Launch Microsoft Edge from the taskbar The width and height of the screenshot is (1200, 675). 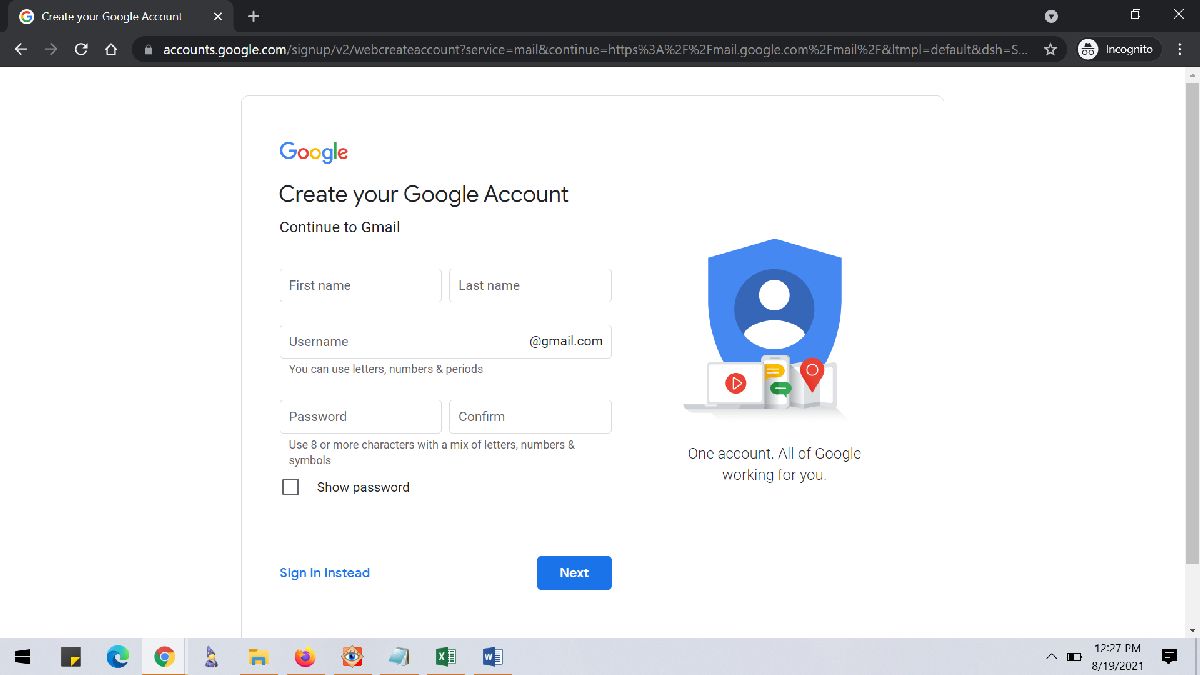(118, 657)
